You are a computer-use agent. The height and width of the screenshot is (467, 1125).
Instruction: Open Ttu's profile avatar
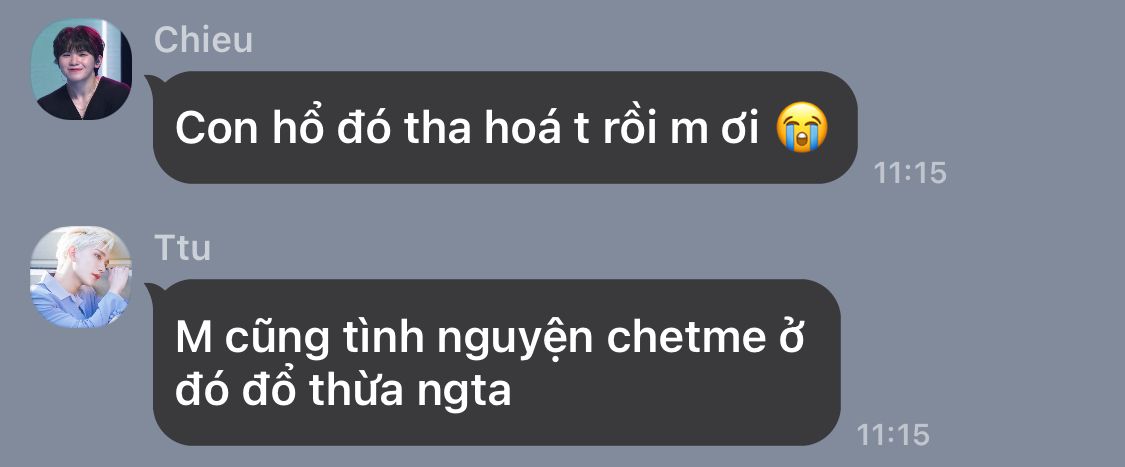81,277
